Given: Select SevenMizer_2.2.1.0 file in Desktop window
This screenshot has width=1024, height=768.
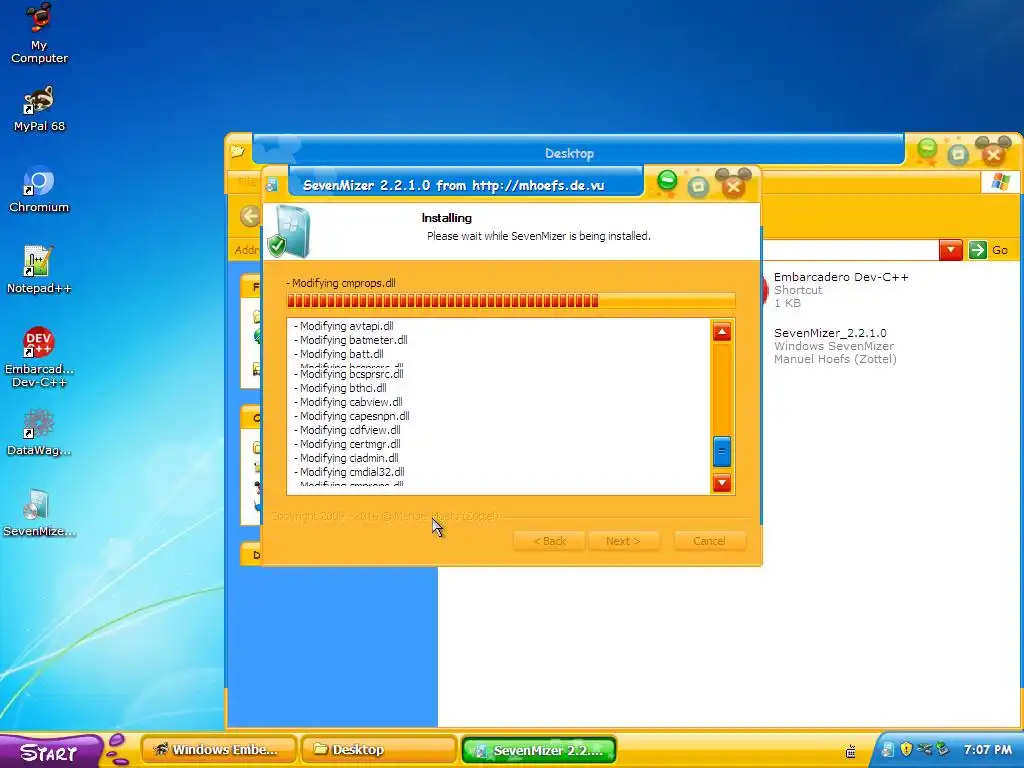Looking at the screenshot, I should click(835, 345).
